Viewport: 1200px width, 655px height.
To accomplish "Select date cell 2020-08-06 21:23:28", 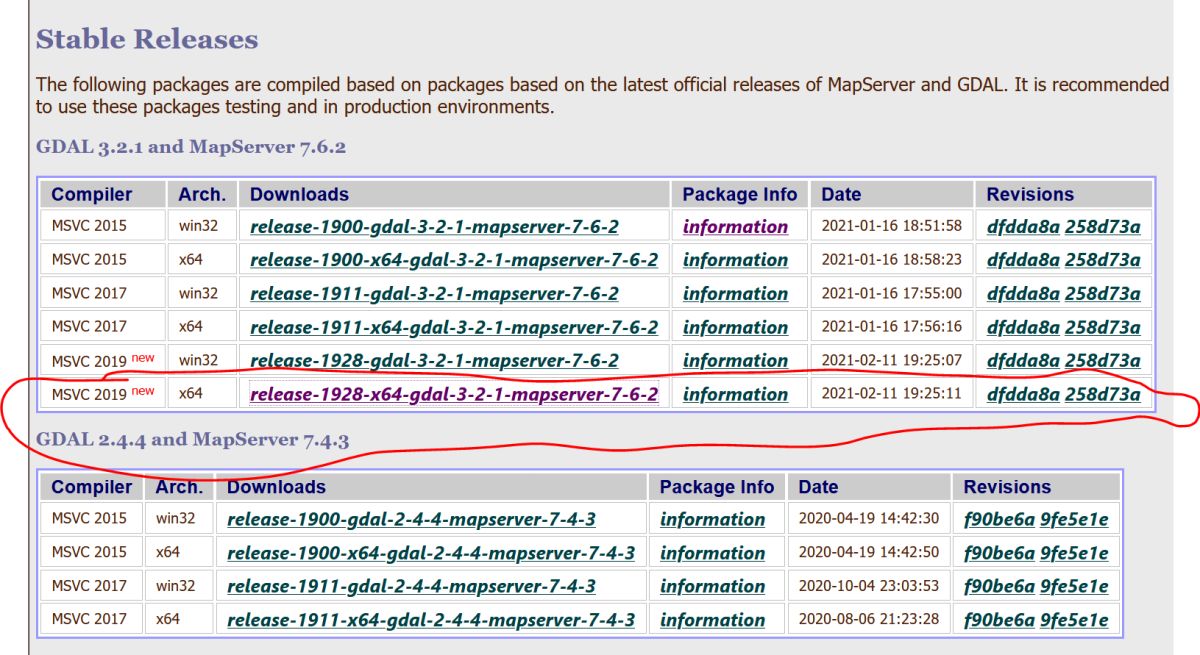I will pyautogui.click(x=869, y=620).
